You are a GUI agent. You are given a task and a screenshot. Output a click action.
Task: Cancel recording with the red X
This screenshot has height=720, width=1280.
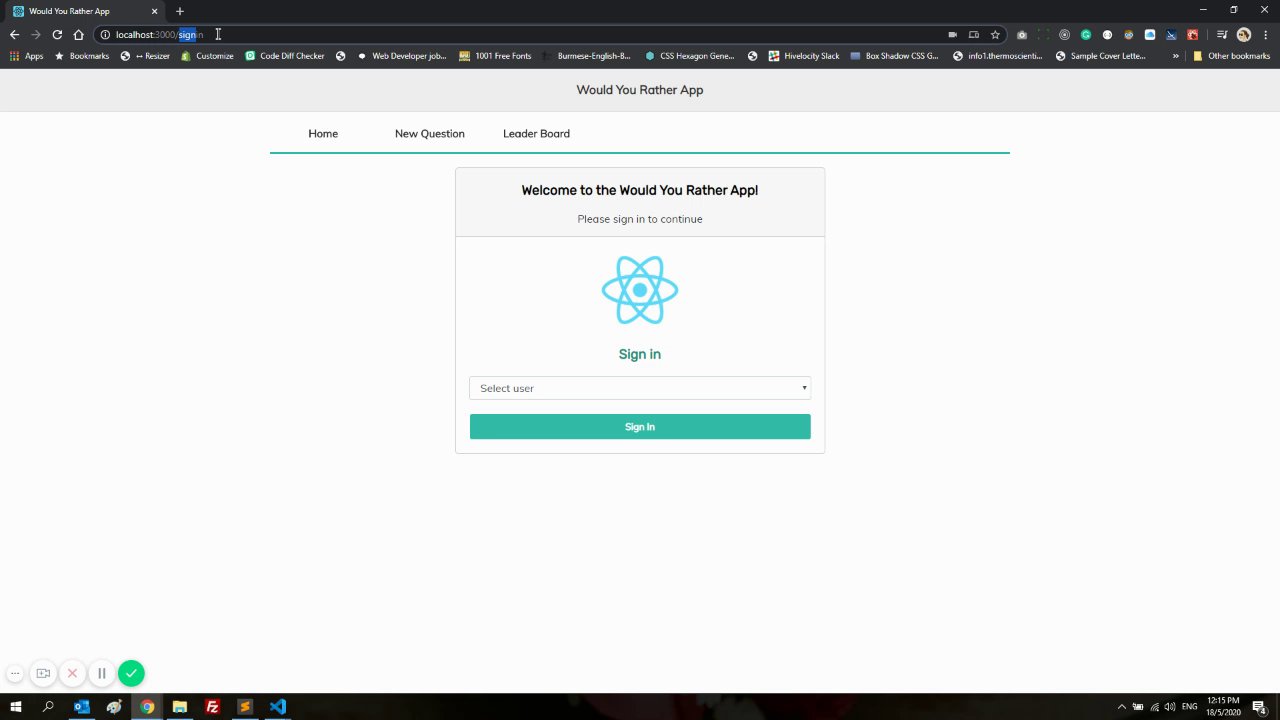pos(72,674)
